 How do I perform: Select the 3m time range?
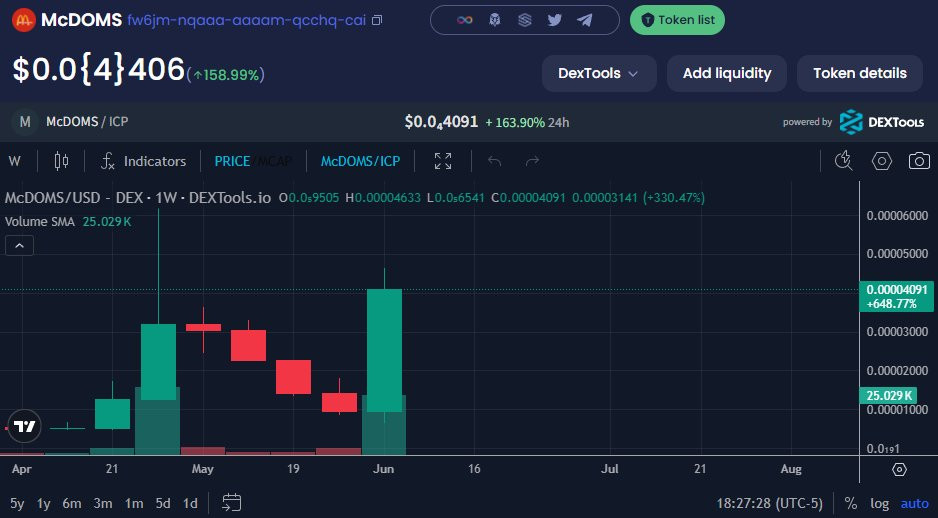point(103,504)
